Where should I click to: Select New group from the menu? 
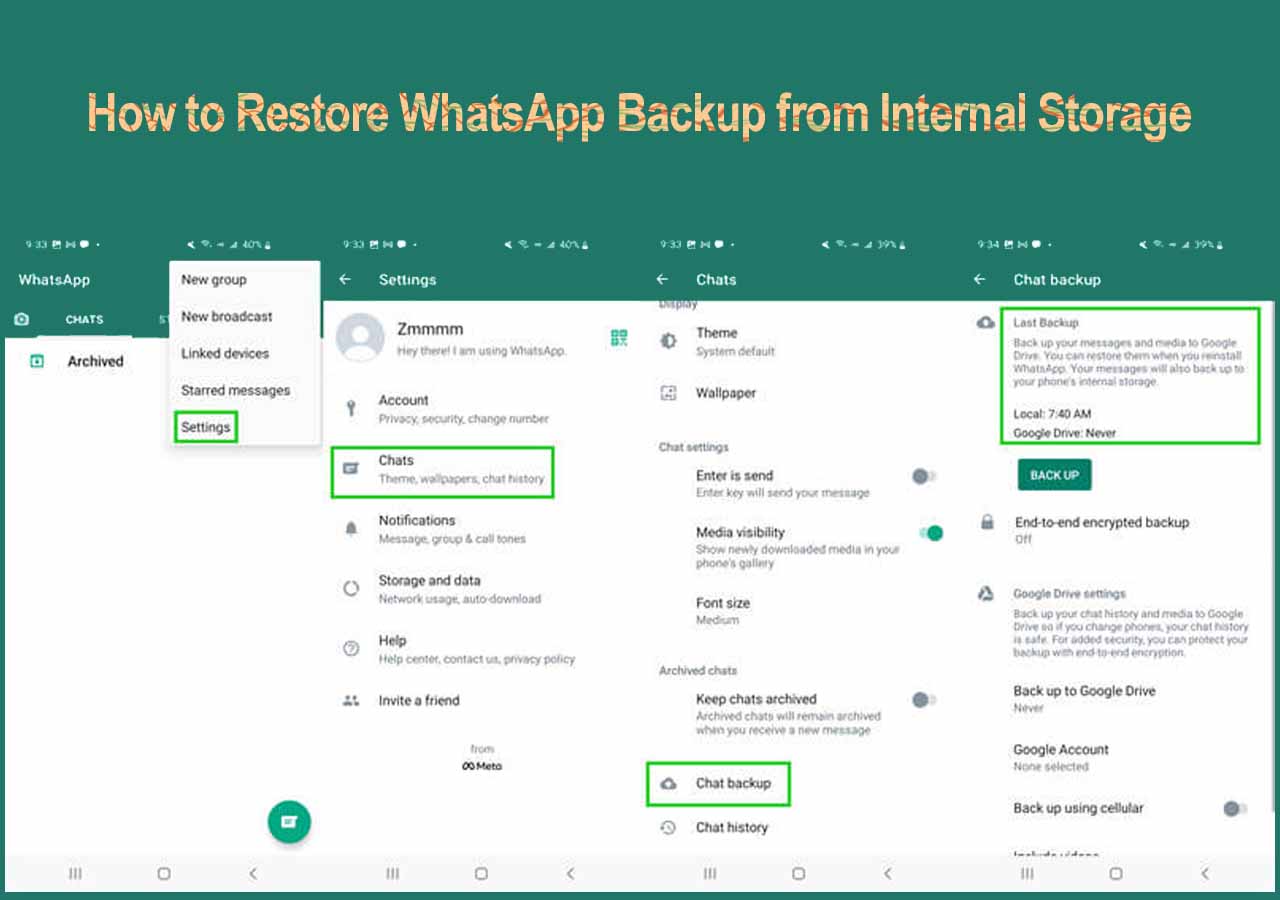click(214, 280)
